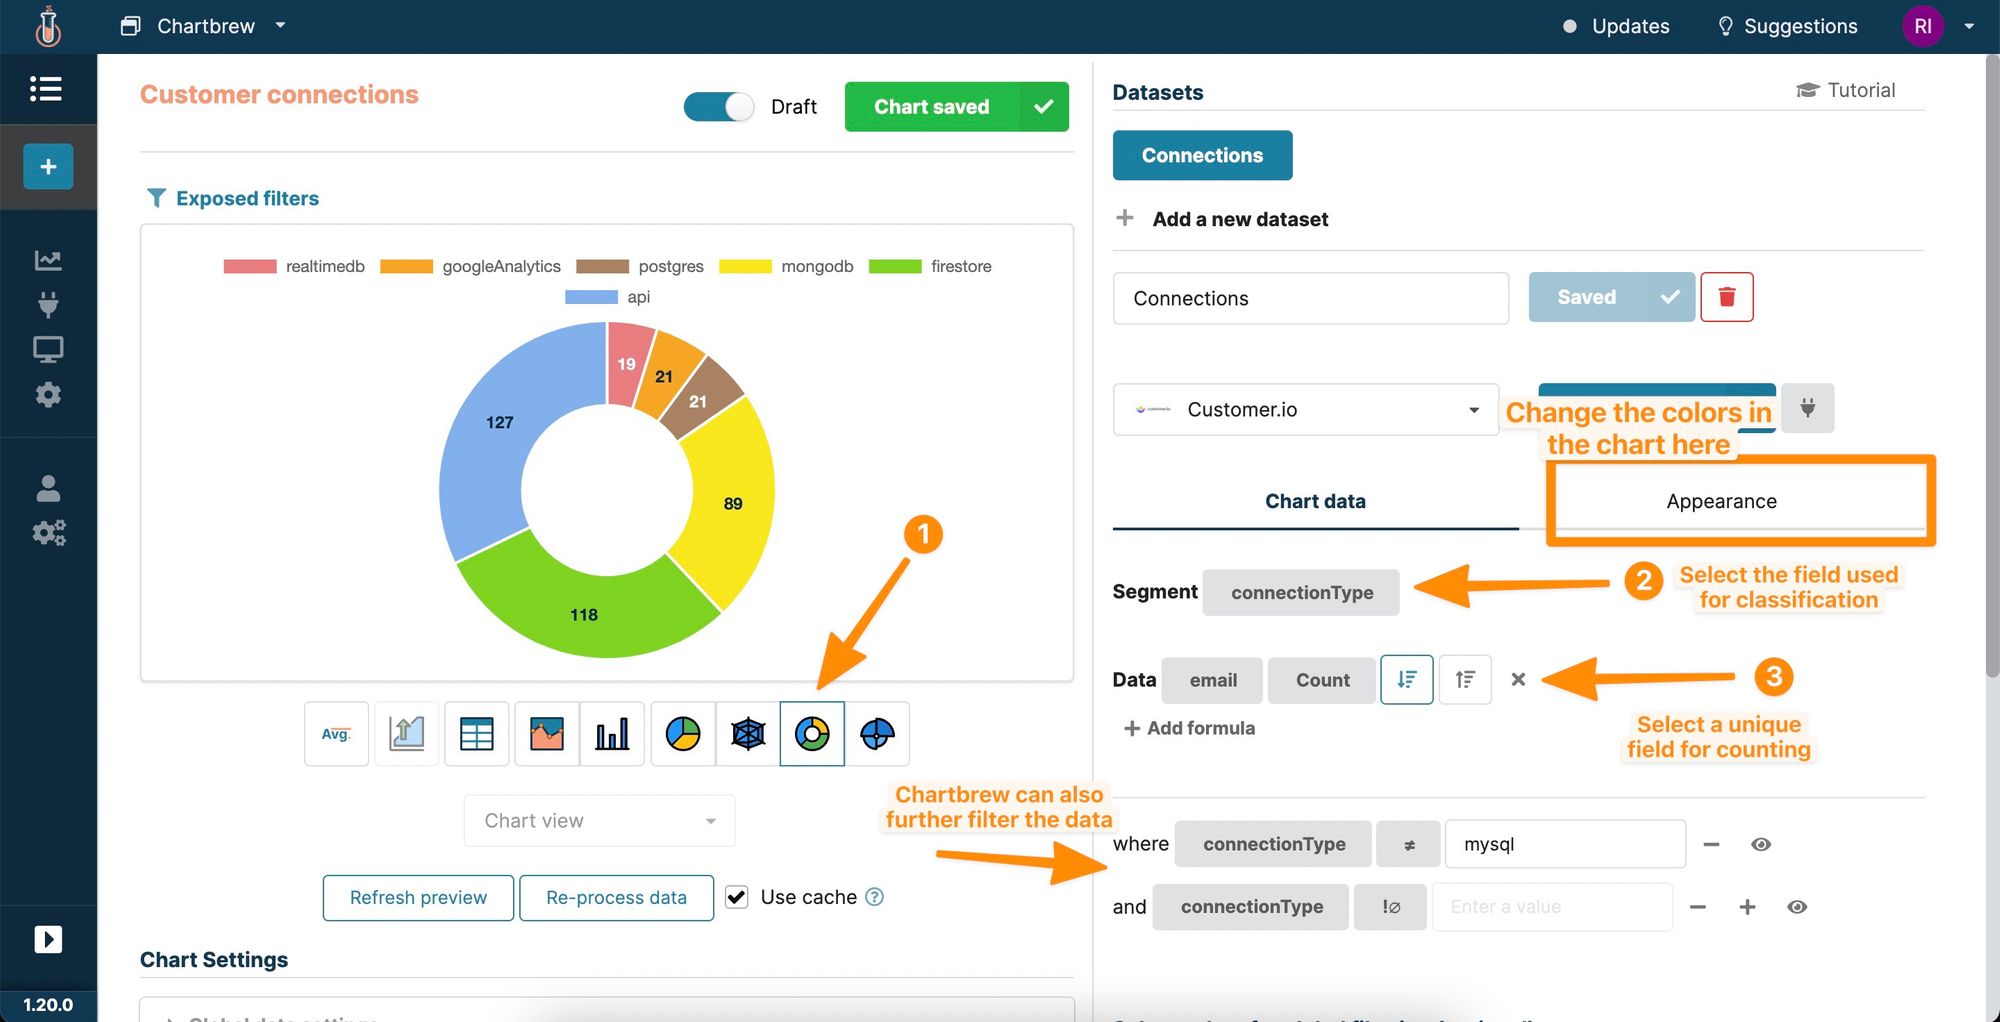Screen dimensions: 2000x1022
Task: Select the bar chart type
Action: pos(612,733)
